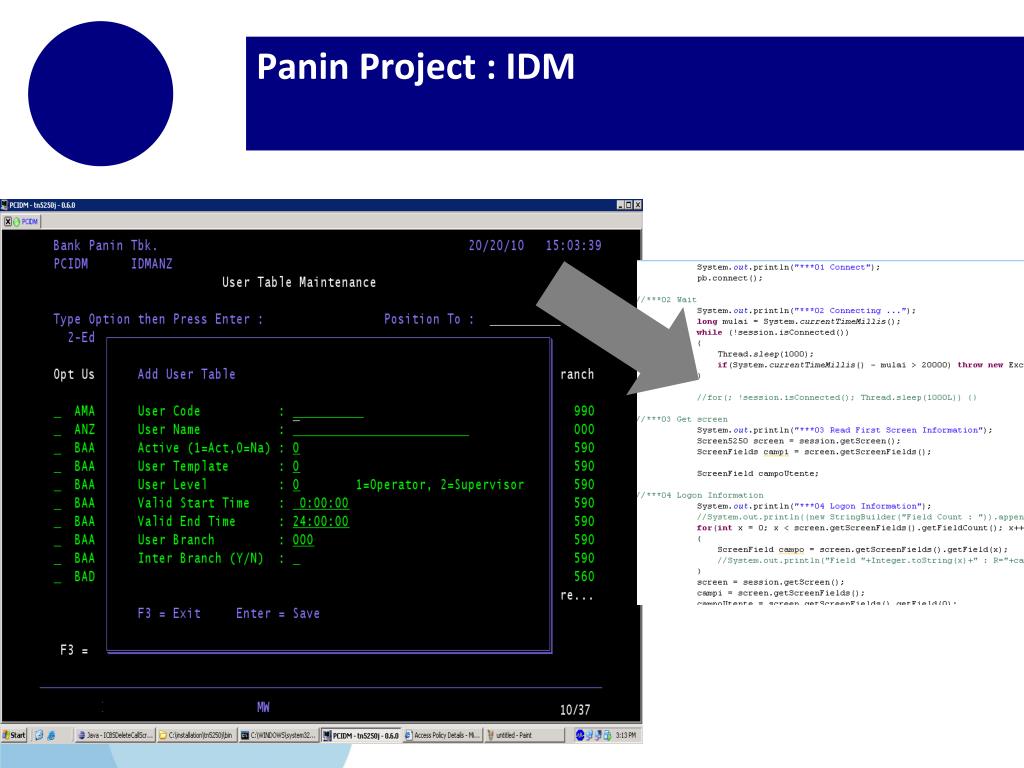Focus the User Level value field
The width and height of the screenshot is (1024, 768).
296,485
